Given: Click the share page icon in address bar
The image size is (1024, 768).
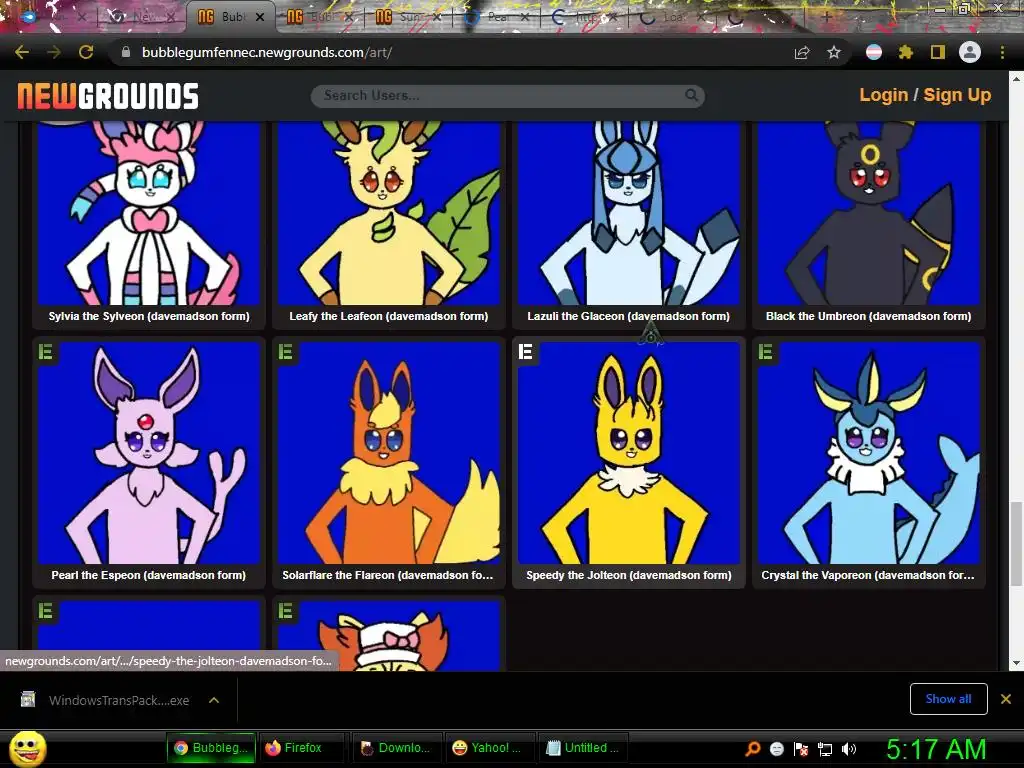Looking at the screenshot, I should tap(802, 53).
